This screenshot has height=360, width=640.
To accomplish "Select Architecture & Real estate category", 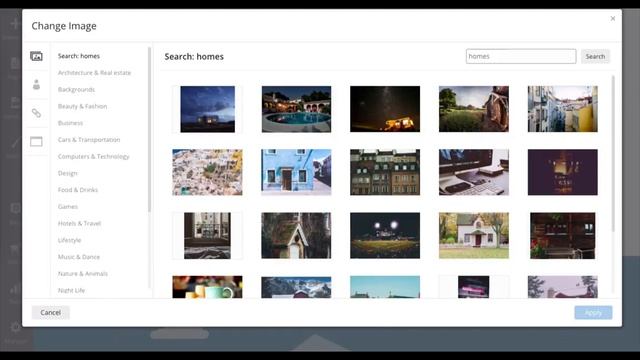I will click(94, 73).
